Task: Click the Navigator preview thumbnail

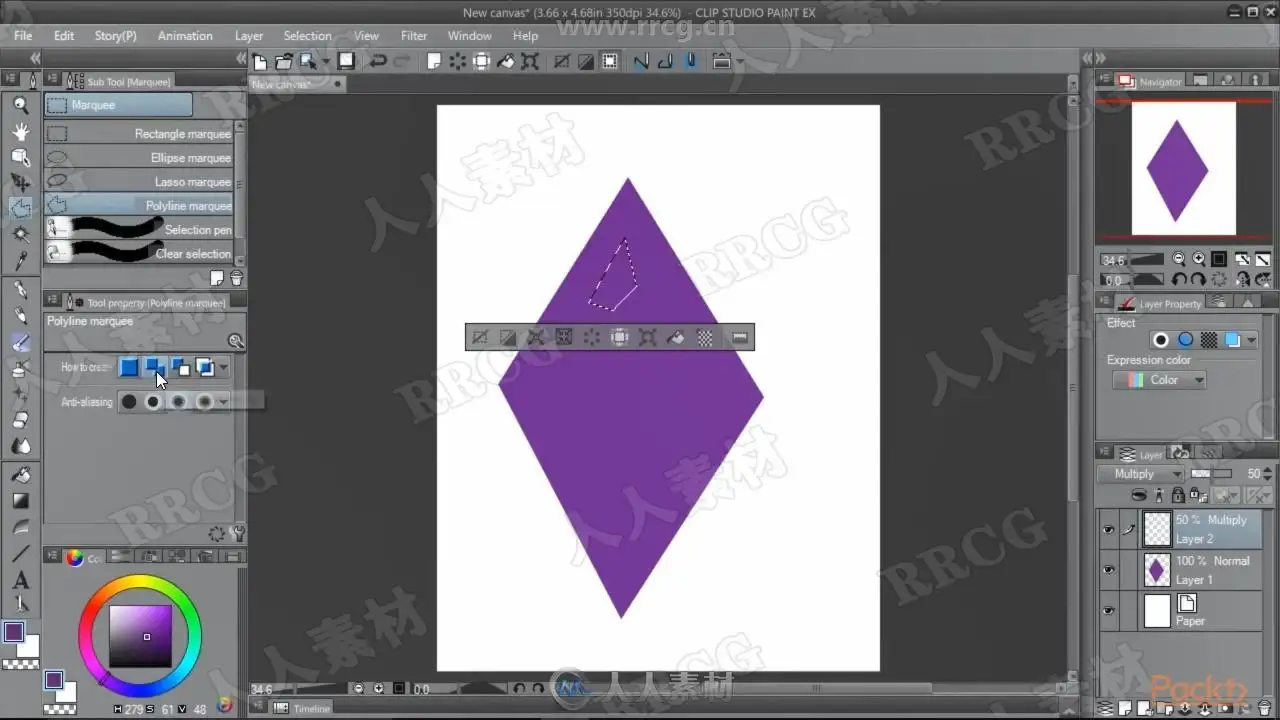Action: (x=1183, y=168)
